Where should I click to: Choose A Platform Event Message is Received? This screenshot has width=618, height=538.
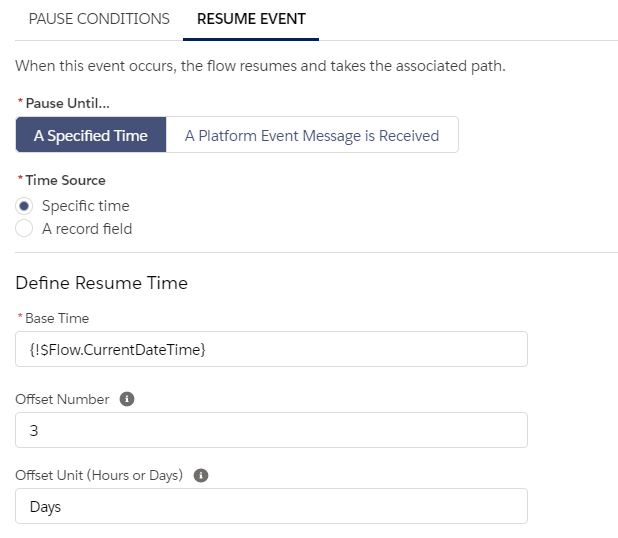click(x=312, y=136)
